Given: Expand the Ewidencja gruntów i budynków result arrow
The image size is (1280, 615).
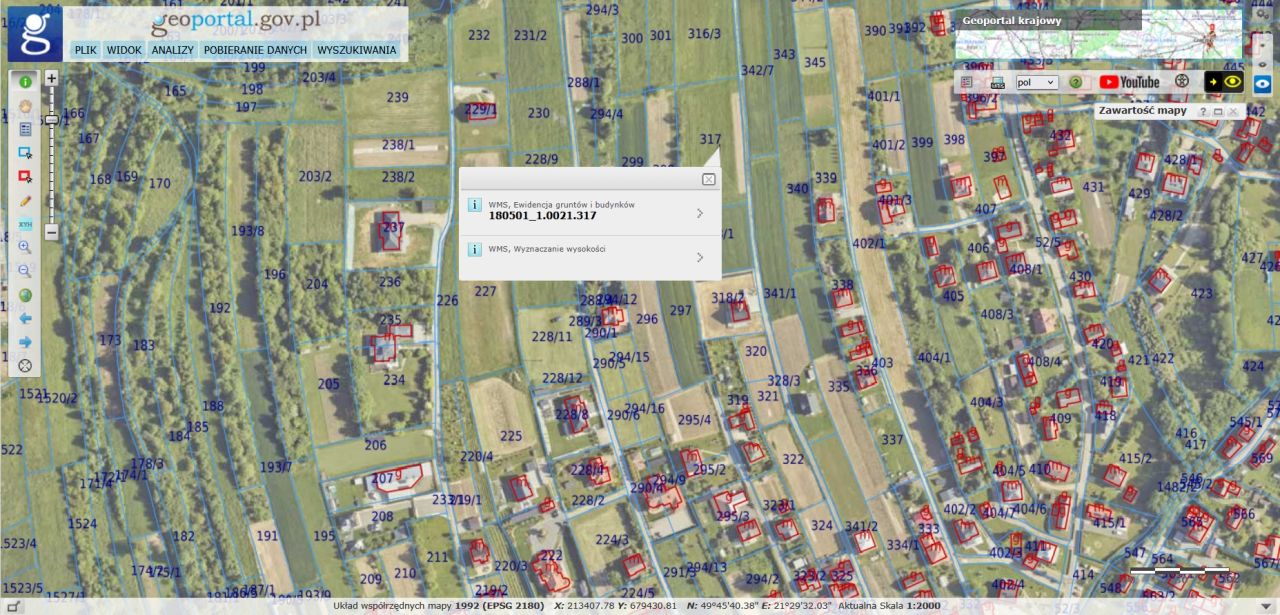Looking at the screenshot, I should pyautogui.click(x=700, y=213).
